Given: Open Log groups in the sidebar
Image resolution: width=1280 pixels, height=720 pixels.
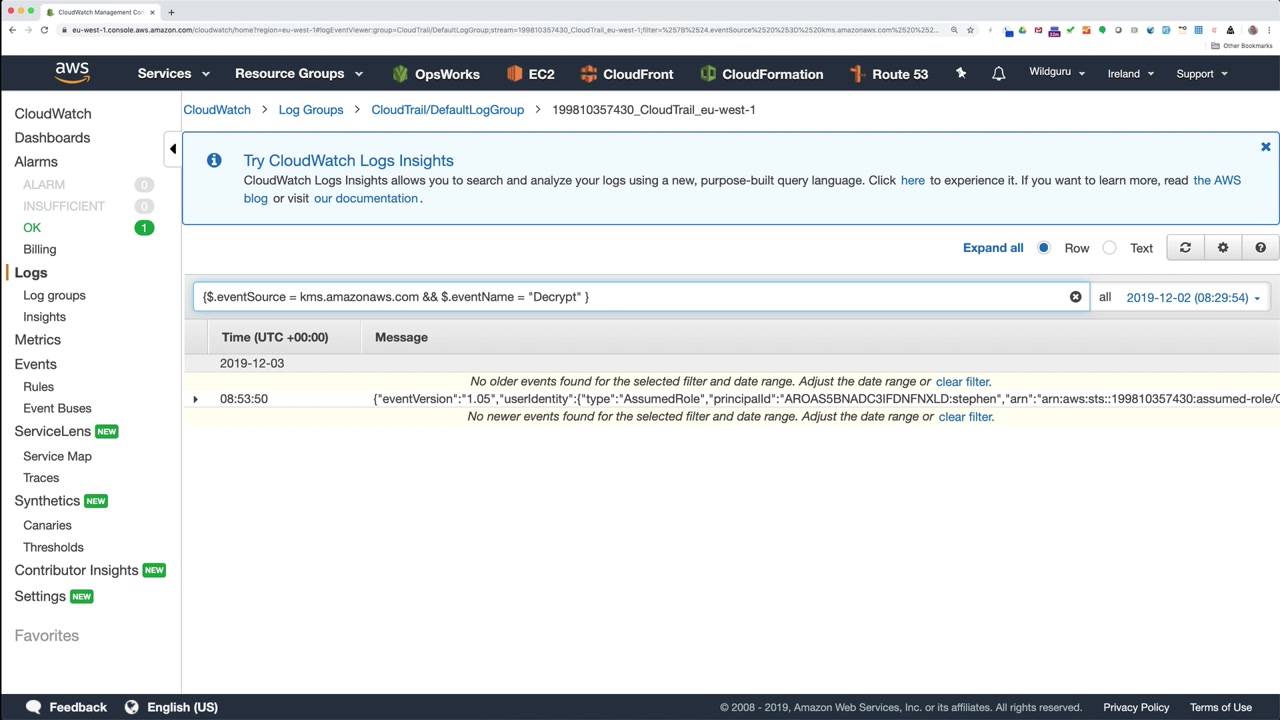Looking at the screenshot, I should click(54, 295).
